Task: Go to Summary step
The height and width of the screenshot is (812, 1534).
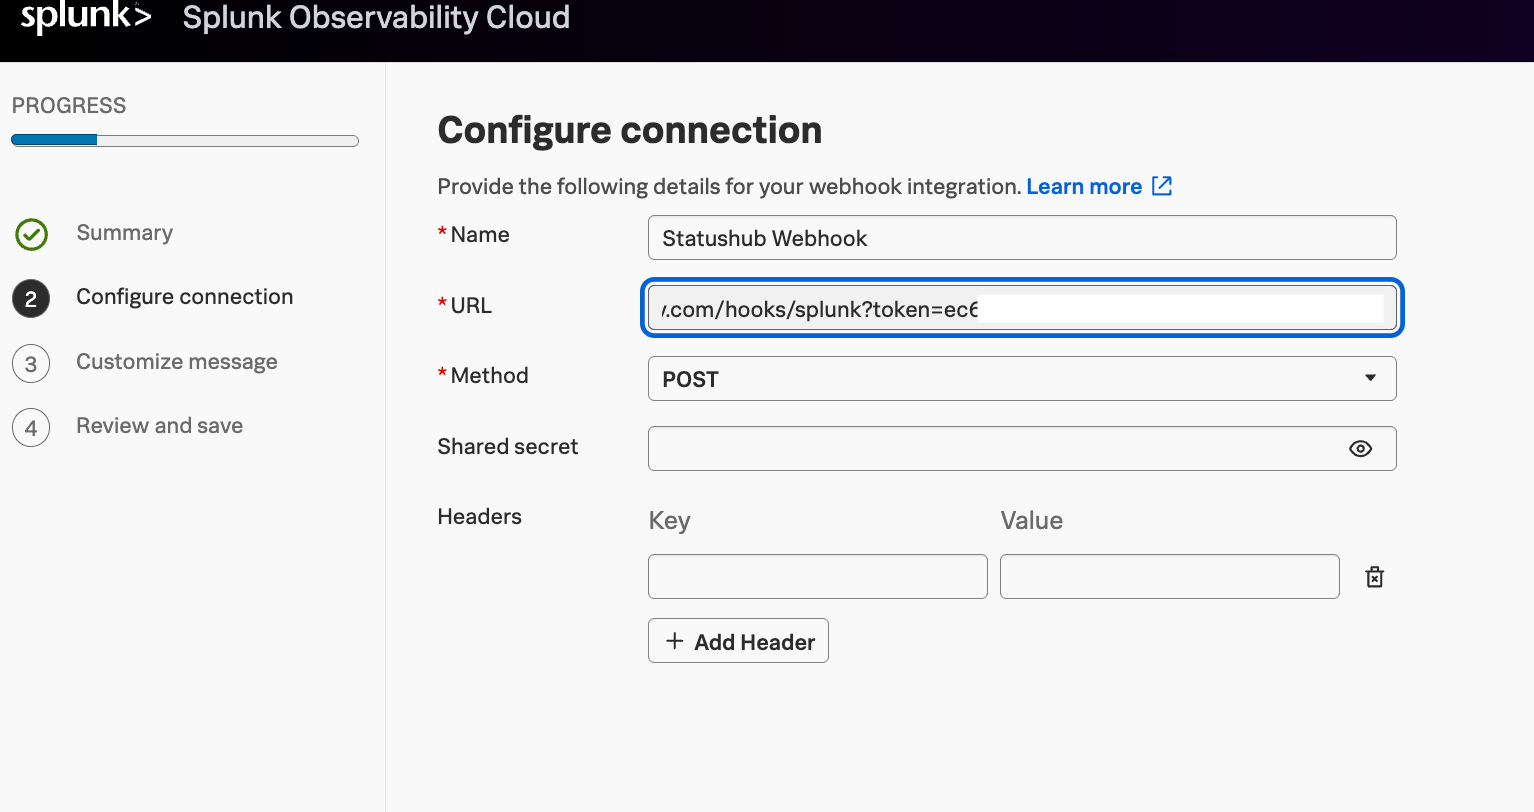Action: [124, 233]
